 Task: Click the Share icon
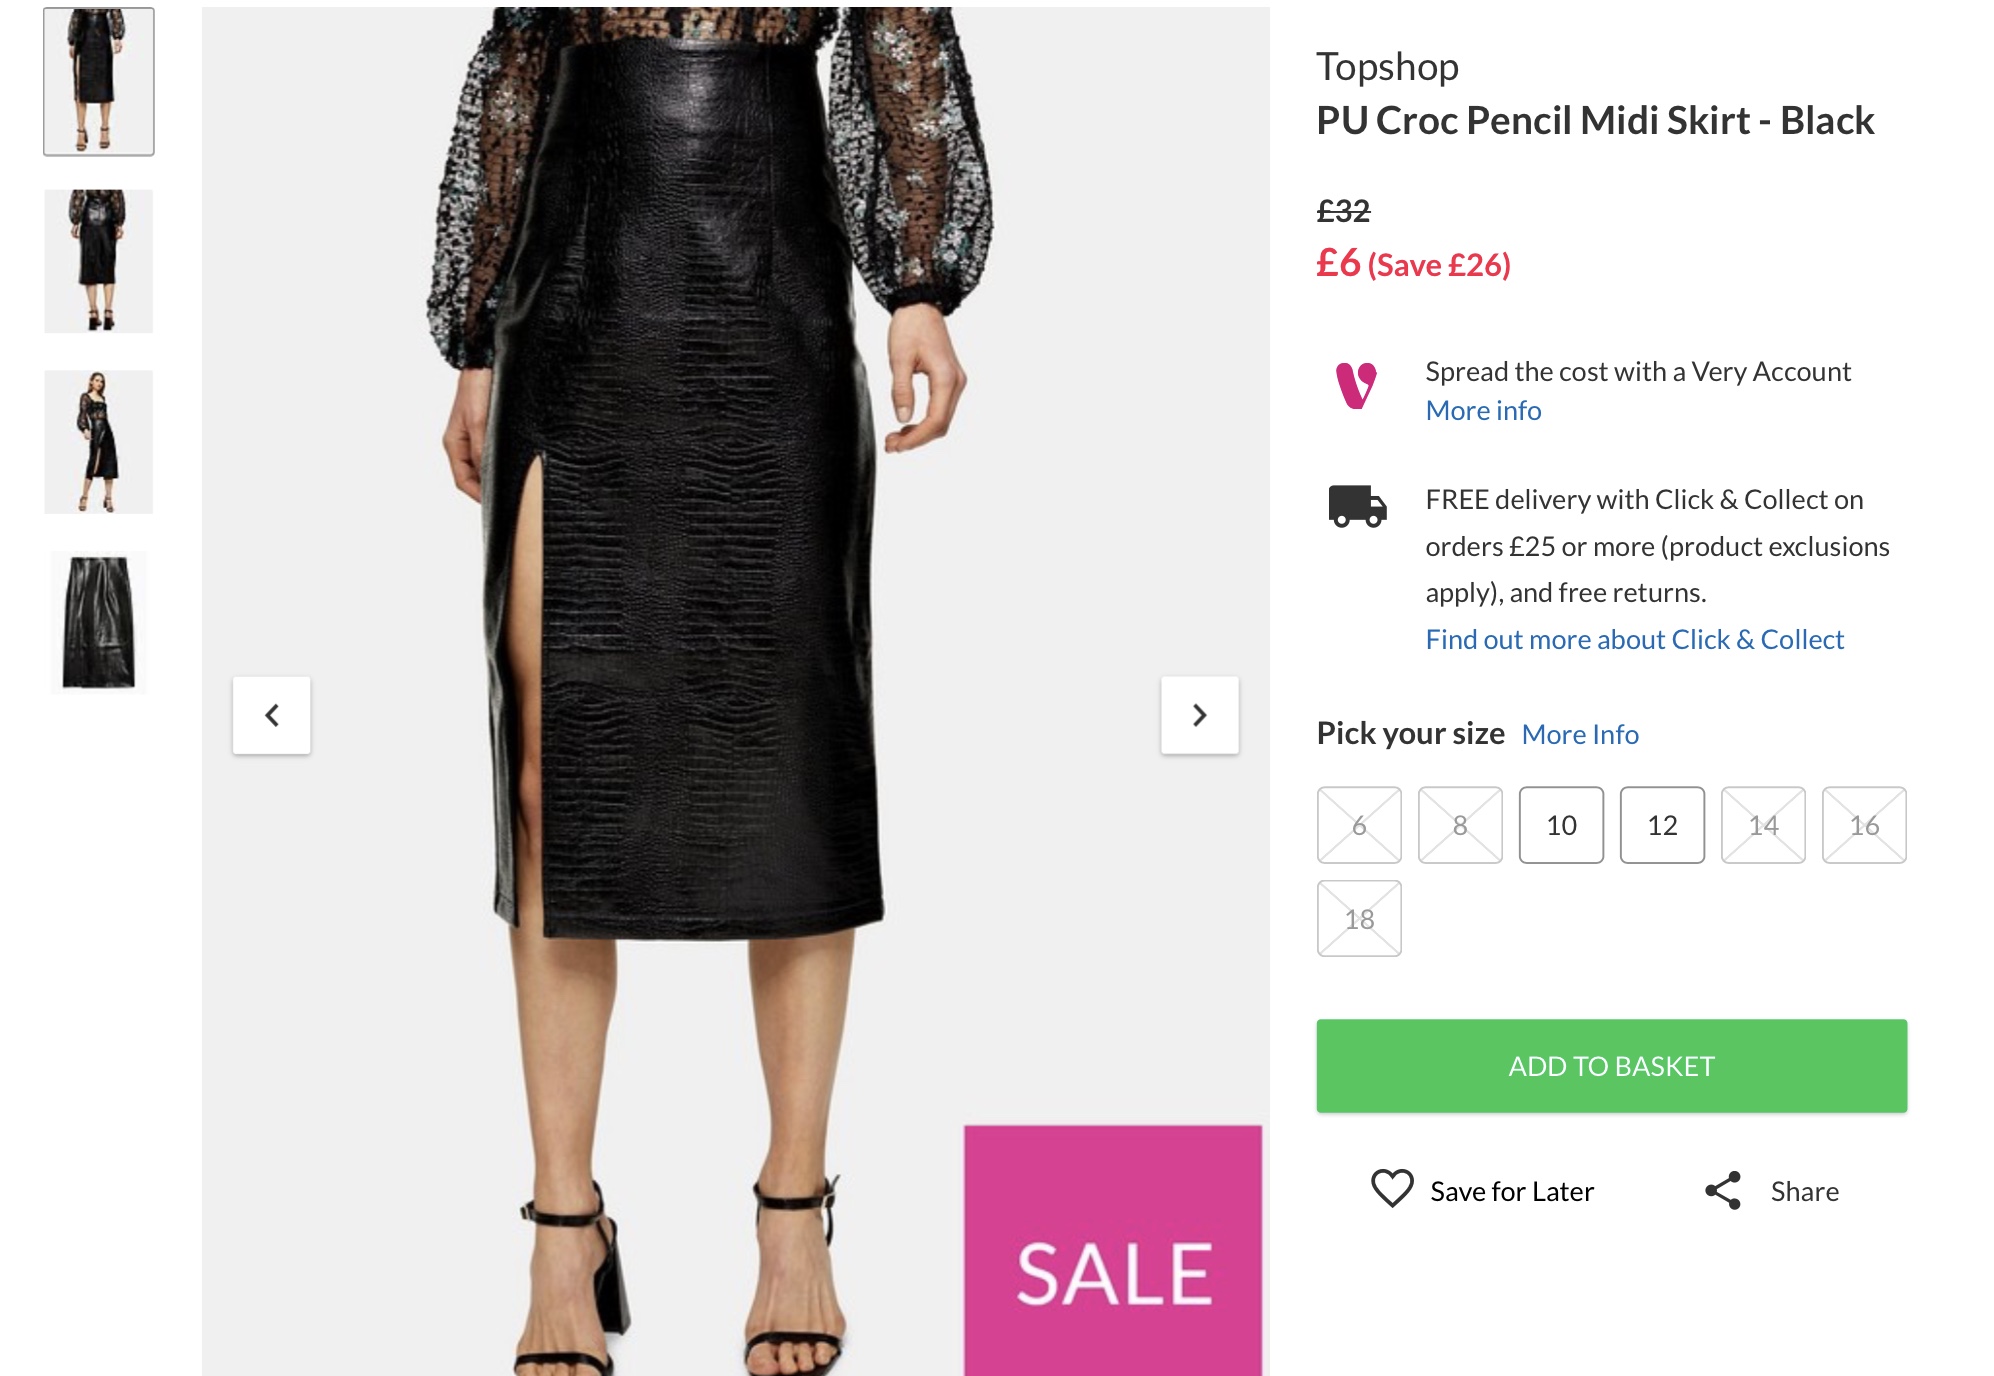[x=1723, y=1190]
